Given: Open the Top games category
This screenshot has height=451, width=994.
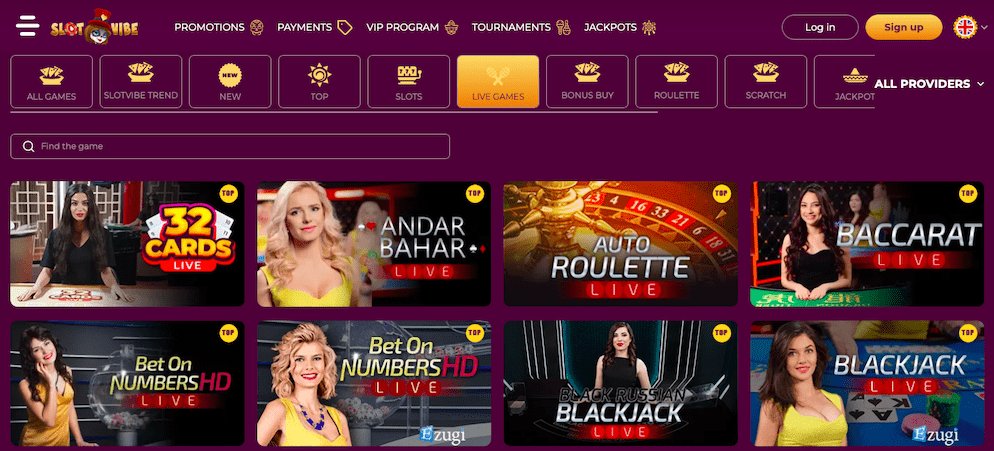Looking at the screenshot, I should click(320, 82).
